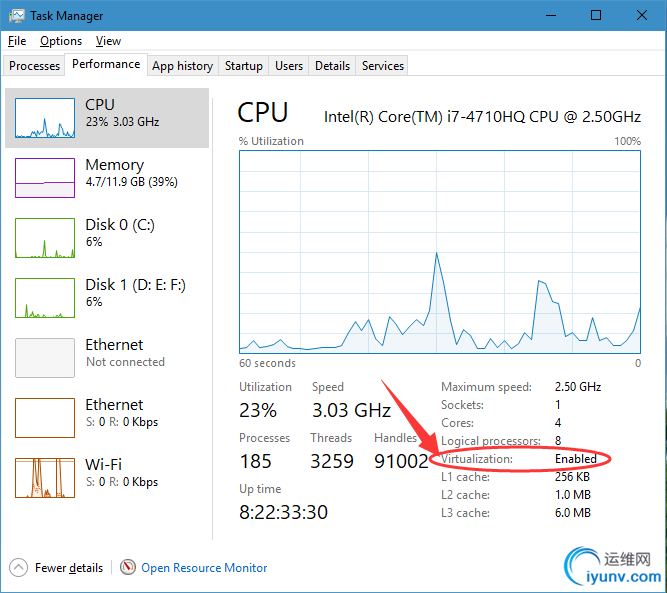The width and height of the screenshot is (667, 593).
Task: Open the Services tab
Action: [x=383, y=66]
